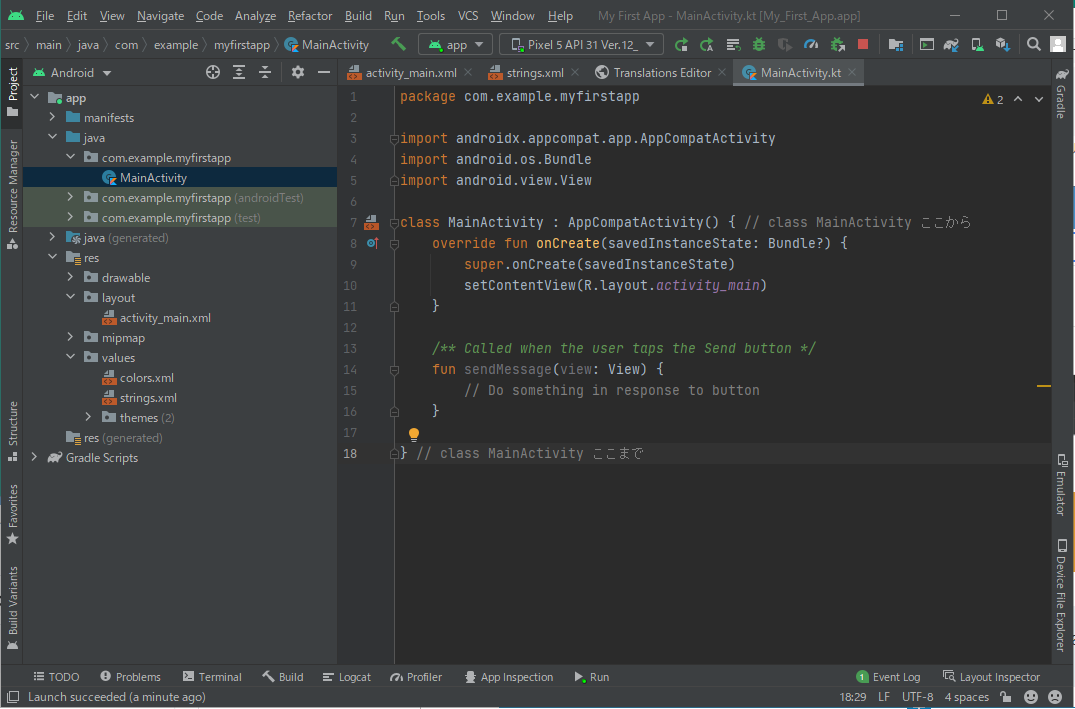Image resolution: width=1075 pixels, height=709 pixels.
Task: Expand the Gradle Scripts tree node
Action: point(35,458)
